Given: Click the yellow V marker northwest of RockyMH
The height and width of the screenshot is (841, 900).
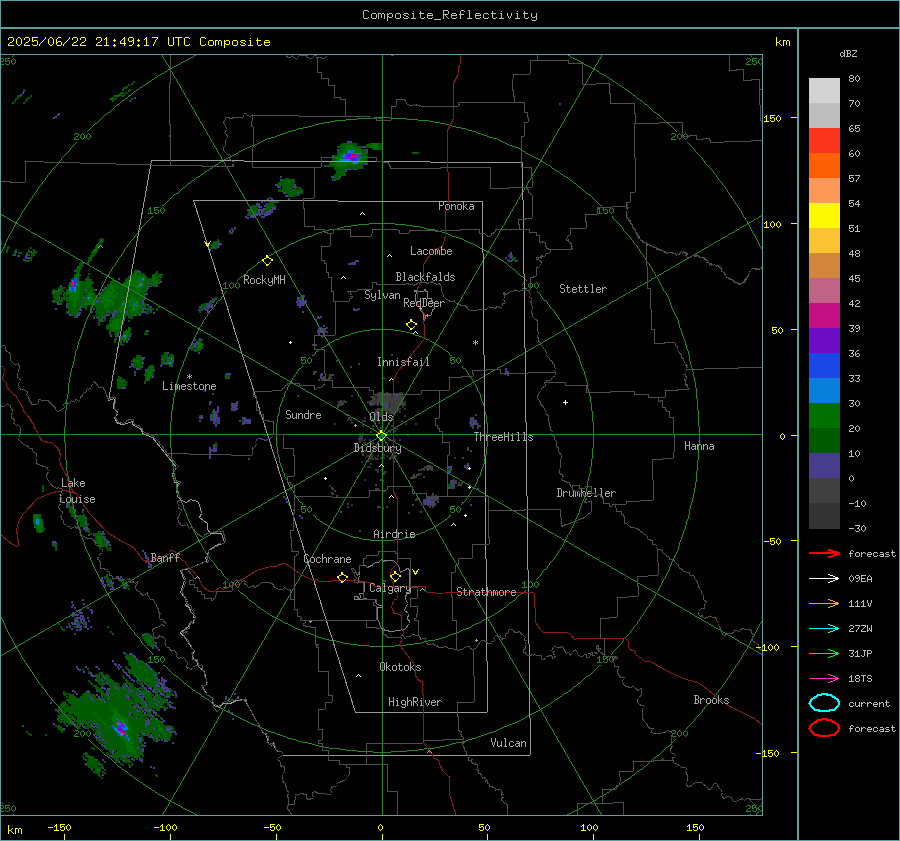Looking at the screenshot, I should tap(207, 244).
